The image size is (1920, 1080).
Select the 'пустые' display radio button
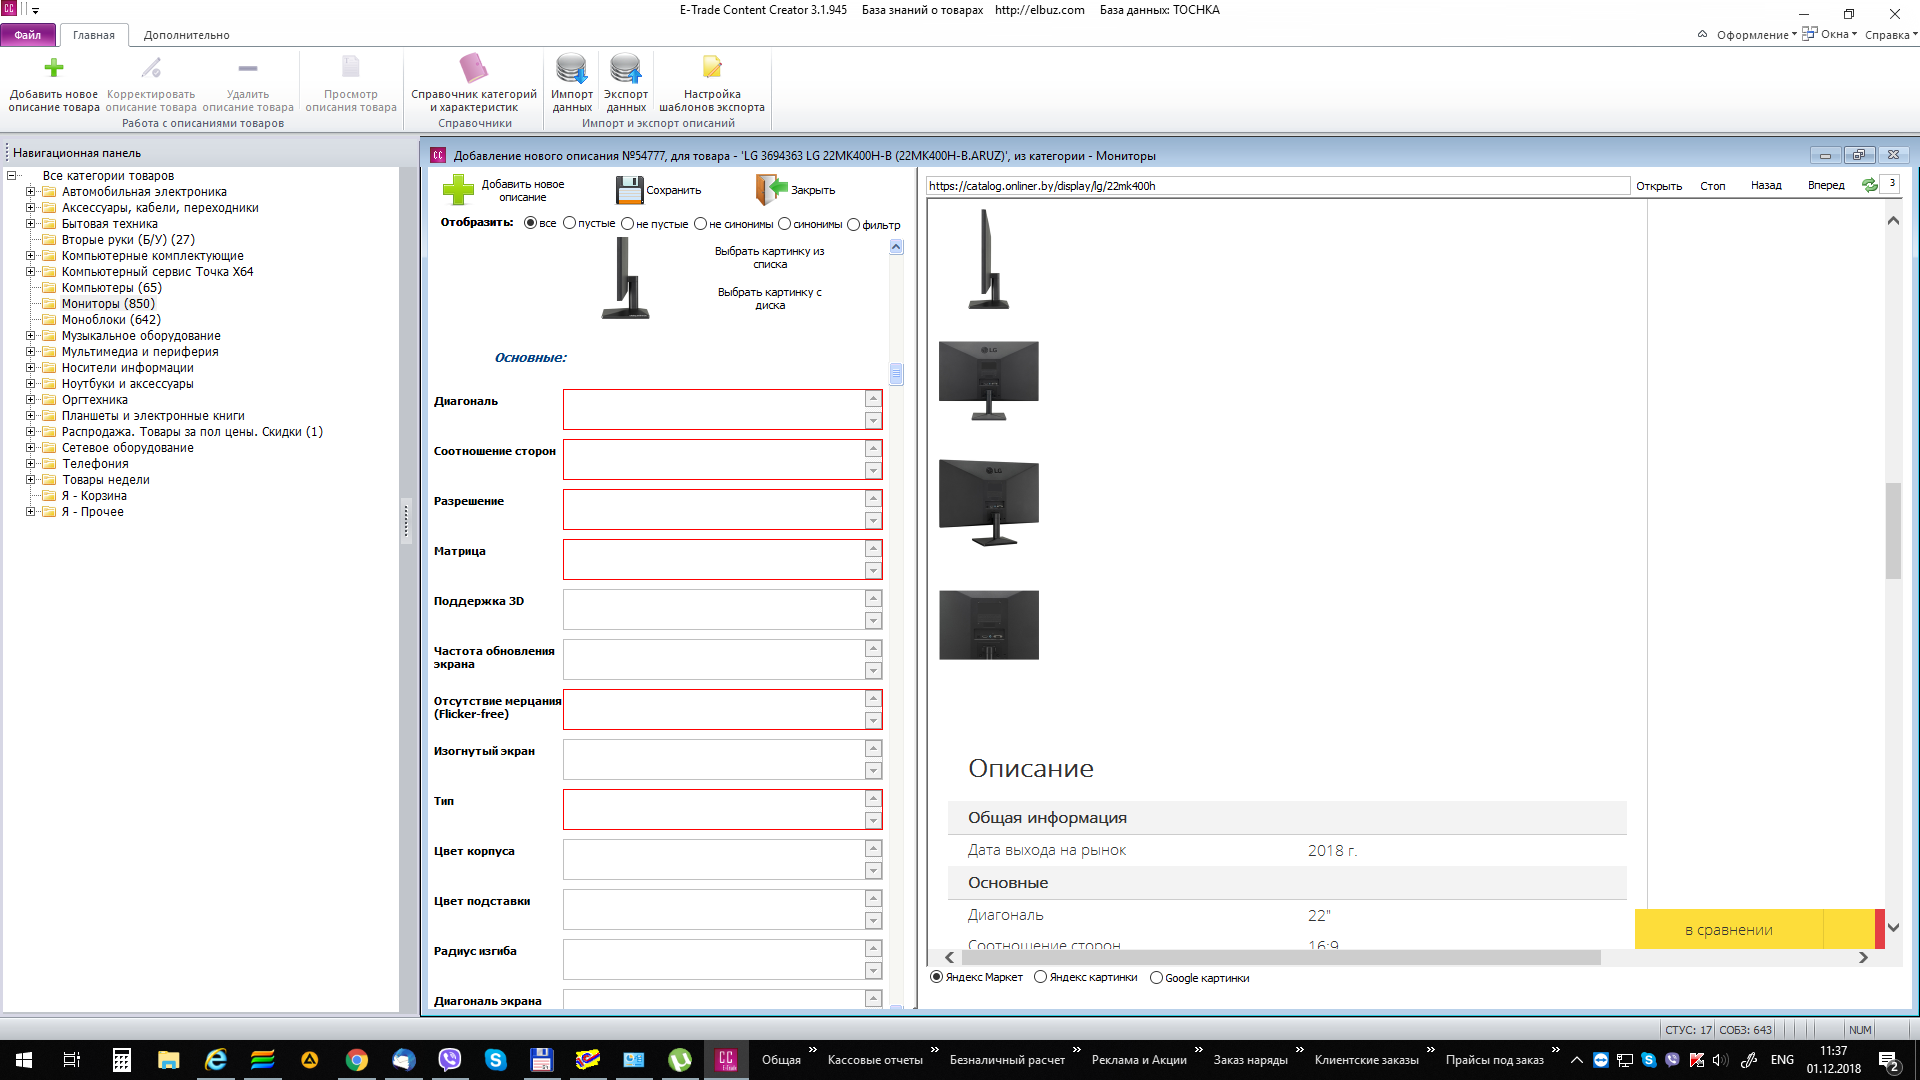pyautogui.click(x=569, y=223)
